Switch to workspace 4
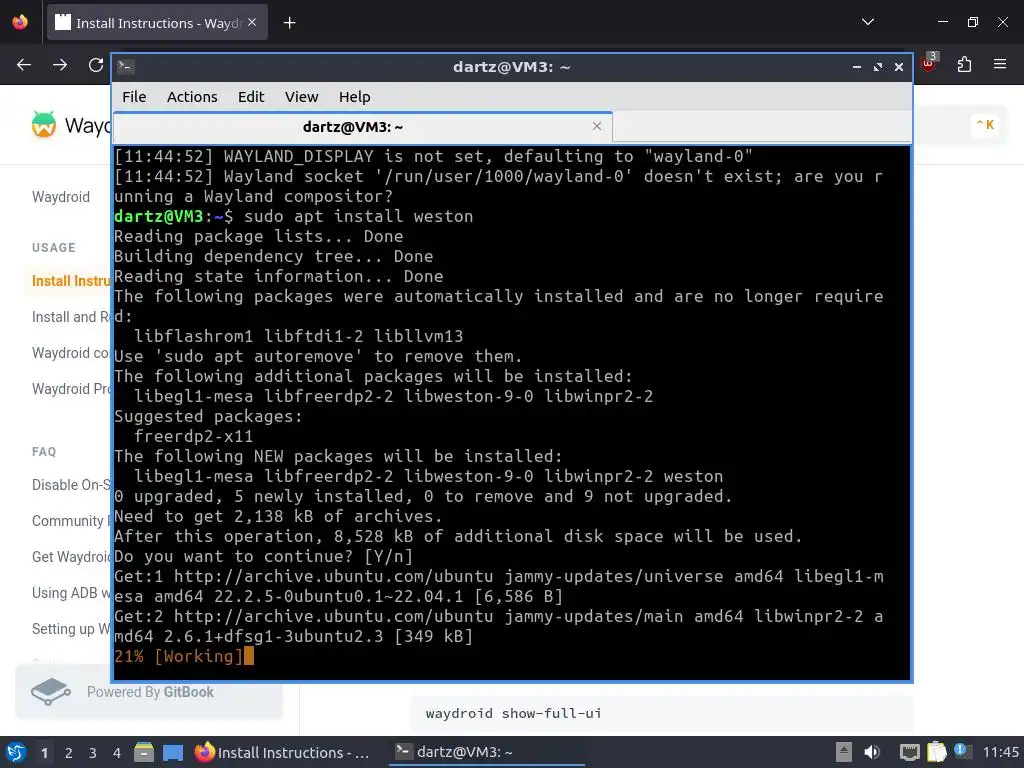The image size is (1024, 768). coord(117,753)
